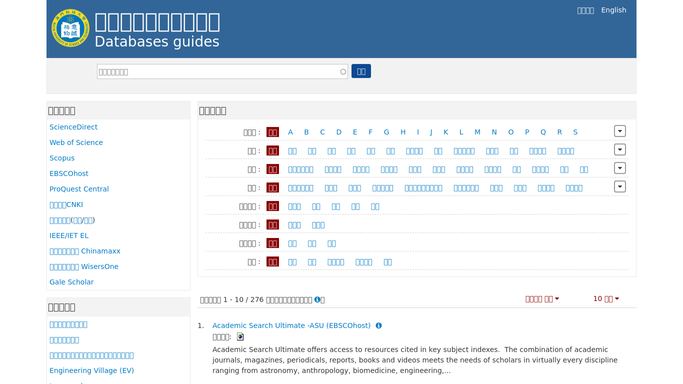Expand the fourth filter row dropdown arrow
The image size is (683, 384).
pyautogui.click(x=620, y=187)
